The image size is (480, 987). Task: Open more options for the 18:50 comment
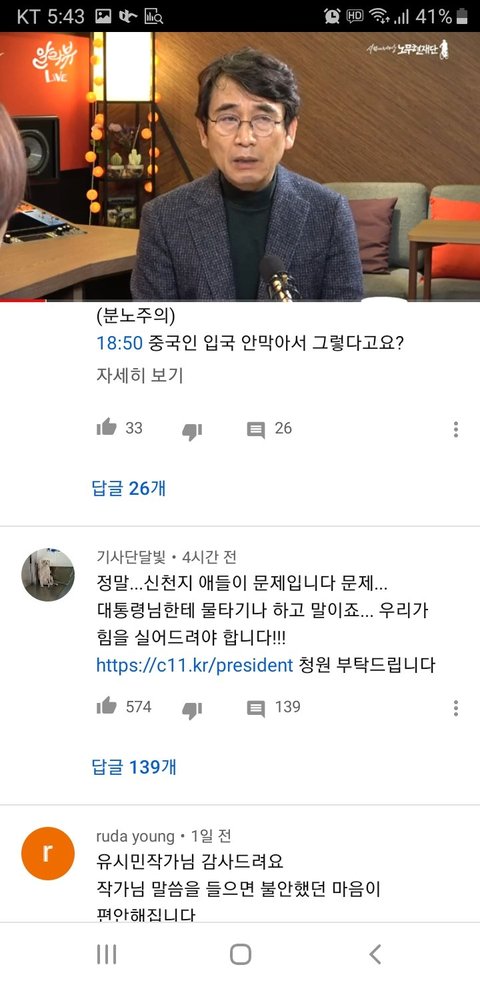tap(455, 429)
